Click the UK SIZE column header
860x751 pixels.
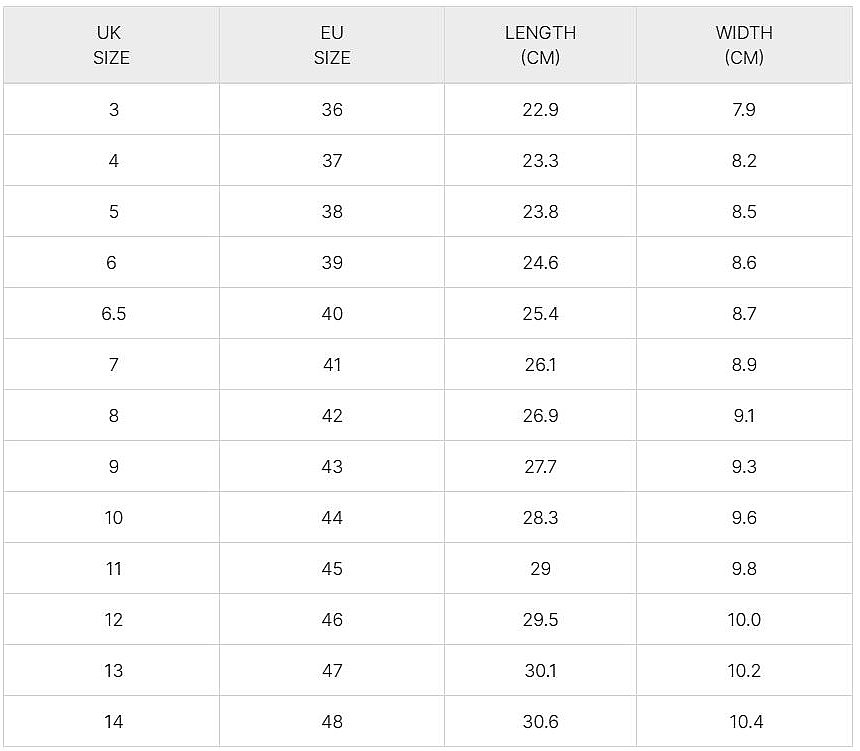(x=112, y=45)
